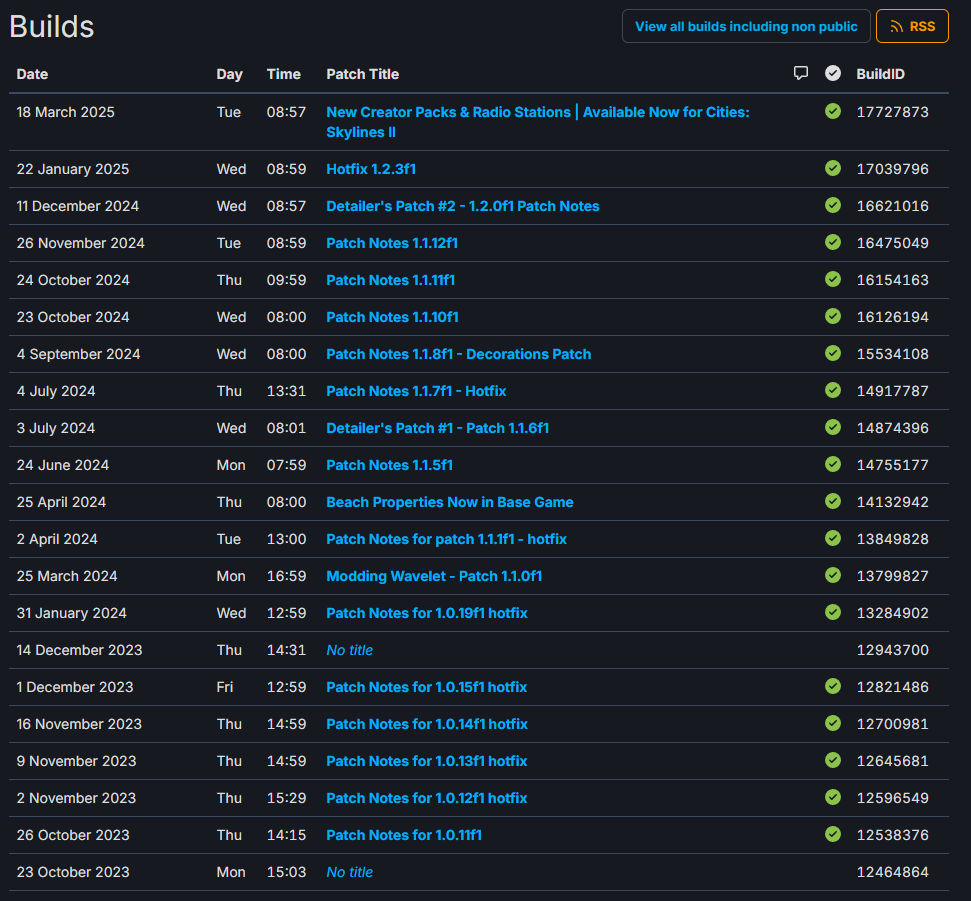The image size is (971, 901).
Task: Select the date 4 September 2024
Action: (x=79, y=354)
